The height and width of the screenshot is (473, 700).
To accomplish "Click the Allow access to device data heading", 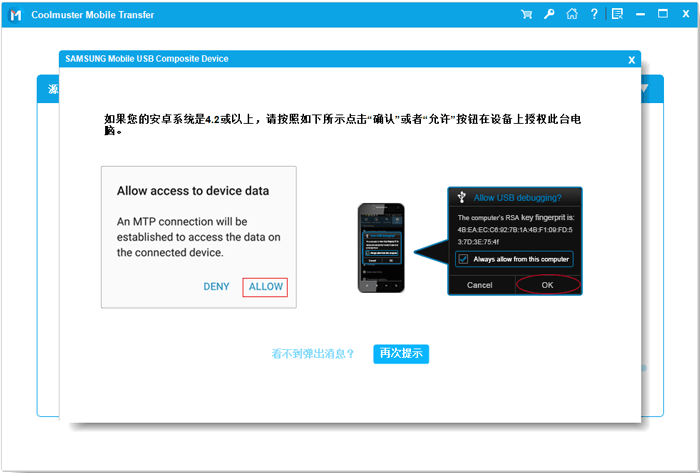I will tap(193, 191).
